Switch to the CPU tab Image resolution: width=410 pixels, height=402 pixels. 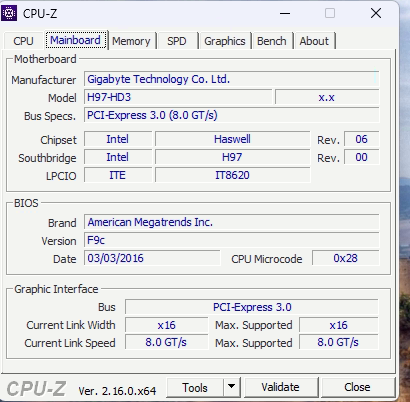[x=23, y=41]
